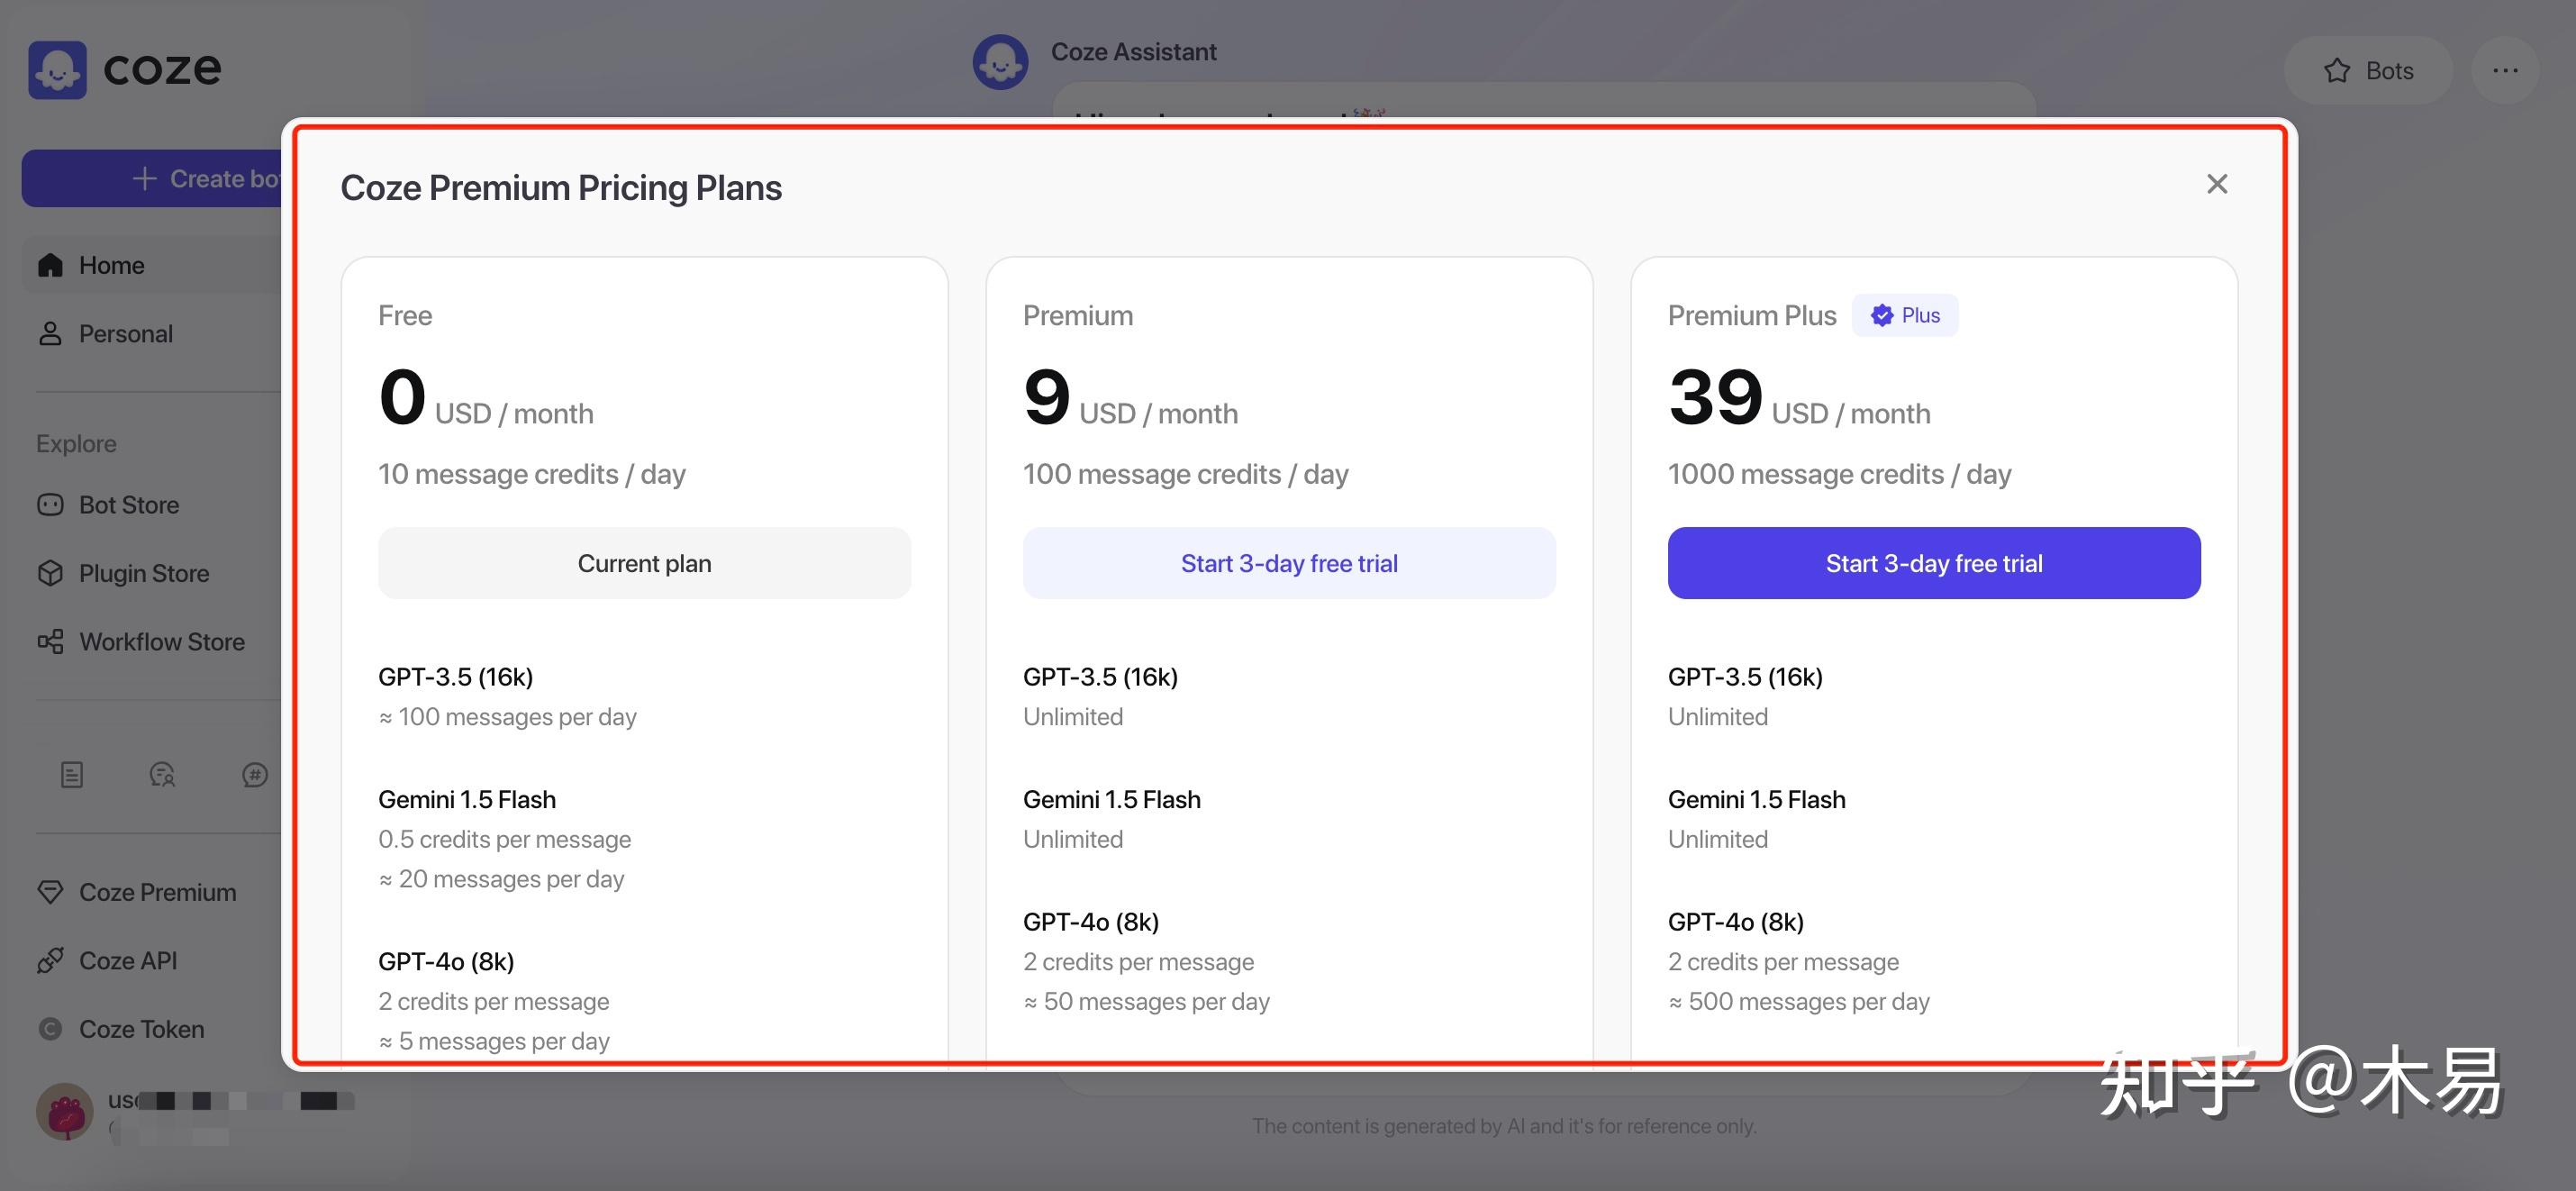
Task: Open the Home menu item
Action: click(x=111, y=265)
